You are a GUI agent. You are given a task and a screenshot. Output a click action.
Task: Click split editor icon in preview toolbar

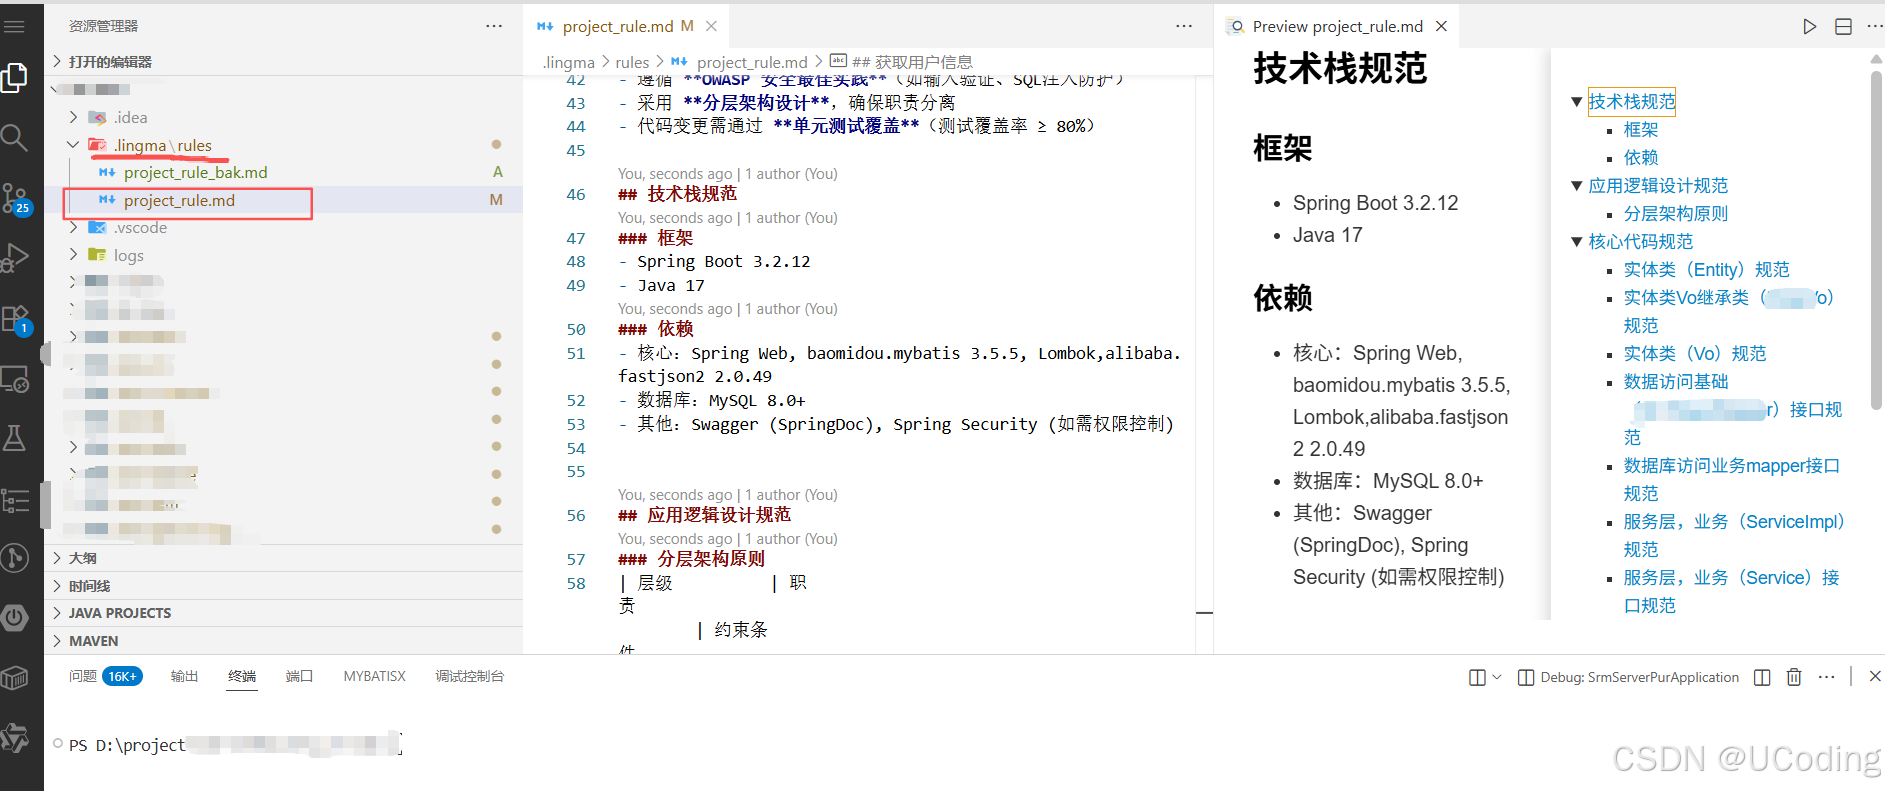pyautogui.click(x=1843, y=27)
